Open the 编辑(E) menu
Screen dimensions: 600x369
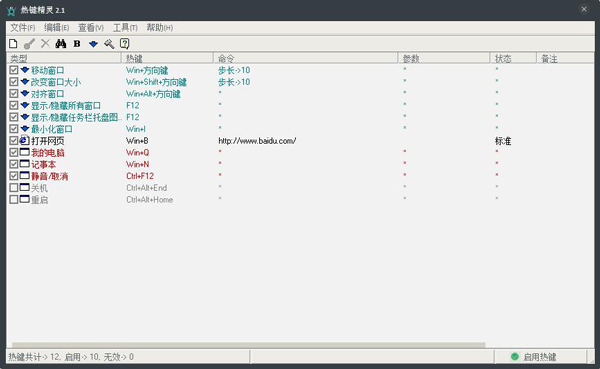coord(57,28)
